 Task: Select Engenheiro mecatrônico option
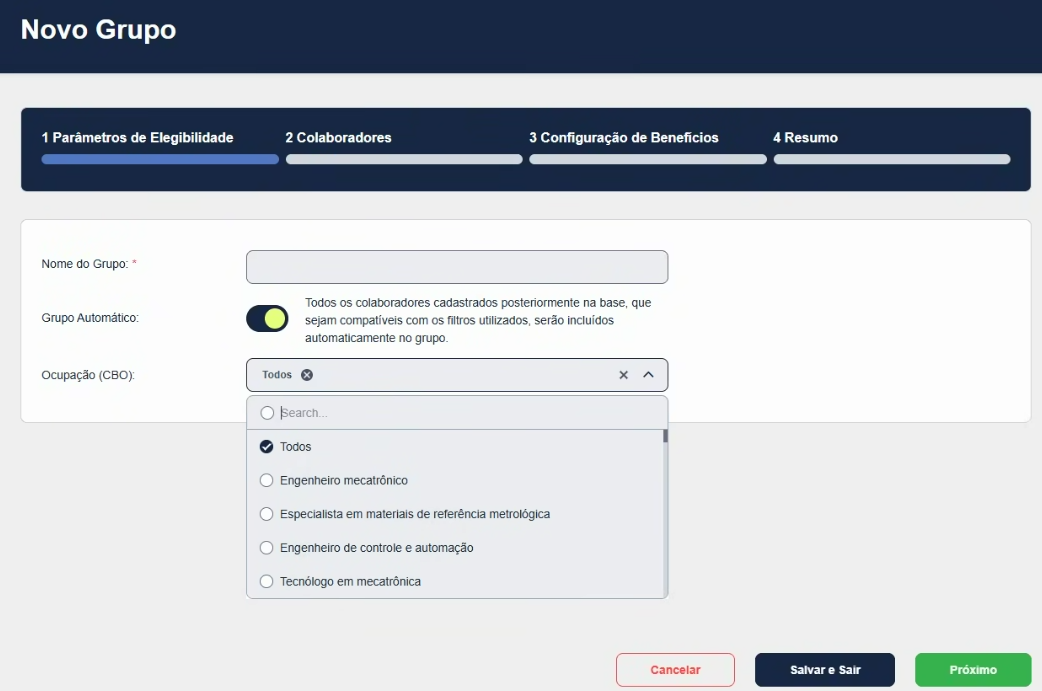pos(457,480)
